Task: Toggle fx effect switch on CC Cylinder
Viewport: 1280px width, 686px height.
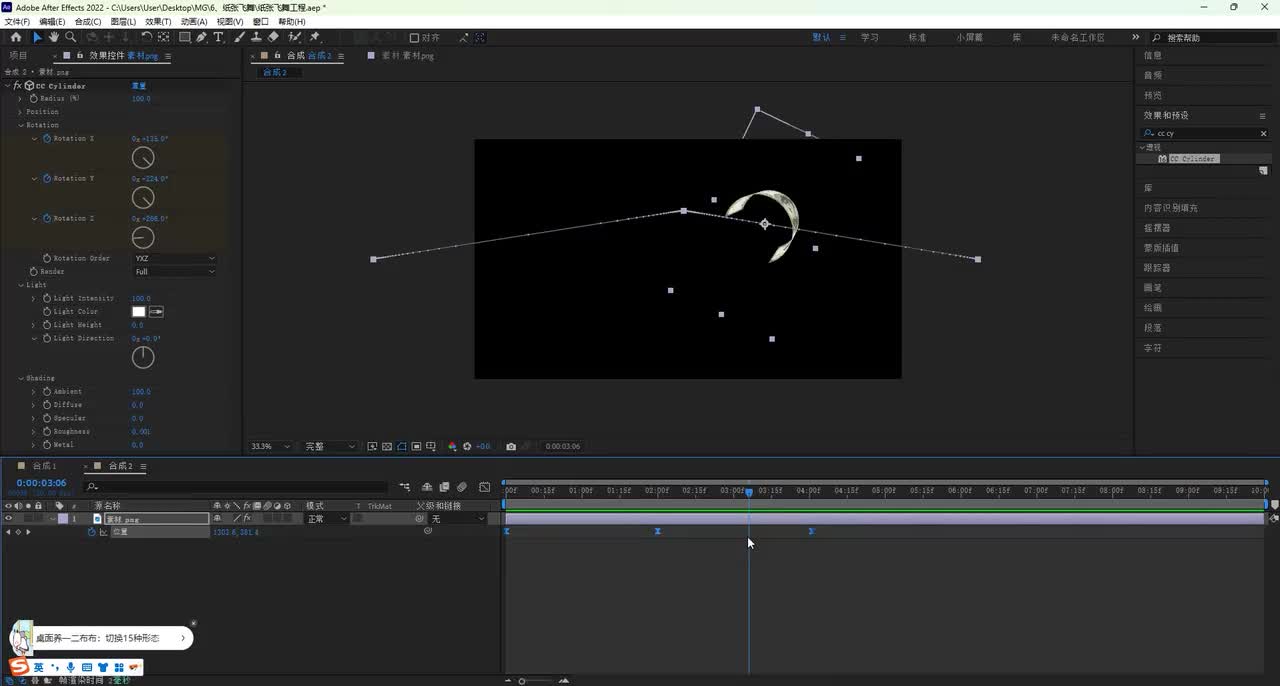Action: tap(18, 86)
